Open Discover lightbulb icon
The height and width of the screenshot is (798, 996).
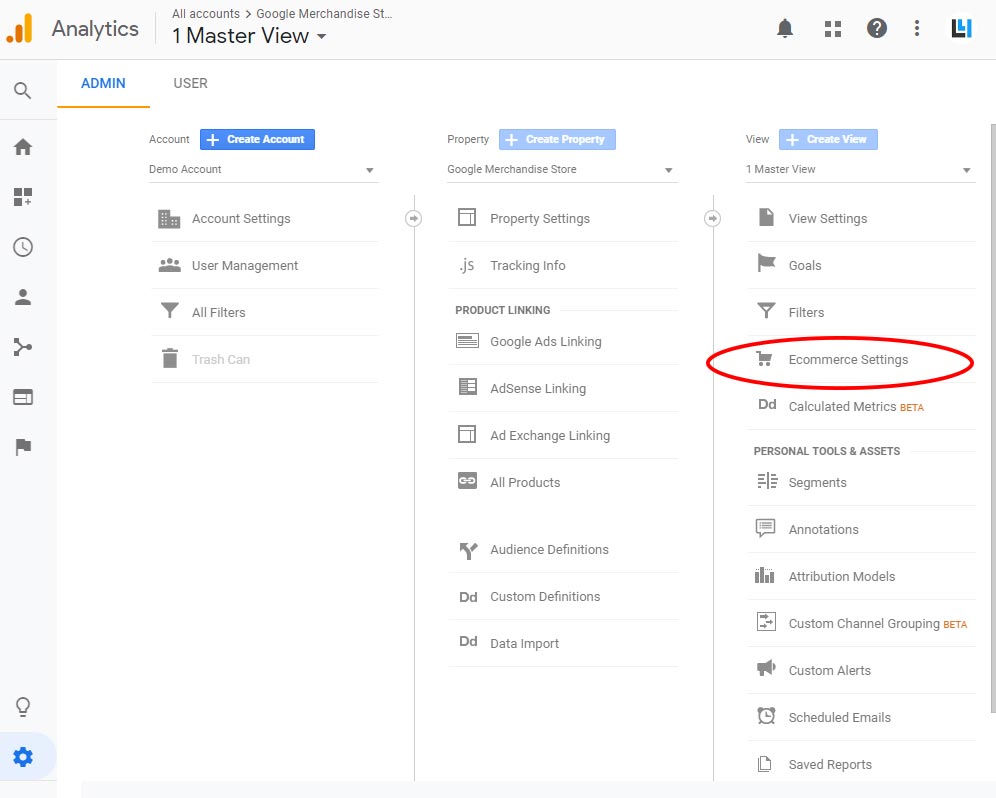22,707
